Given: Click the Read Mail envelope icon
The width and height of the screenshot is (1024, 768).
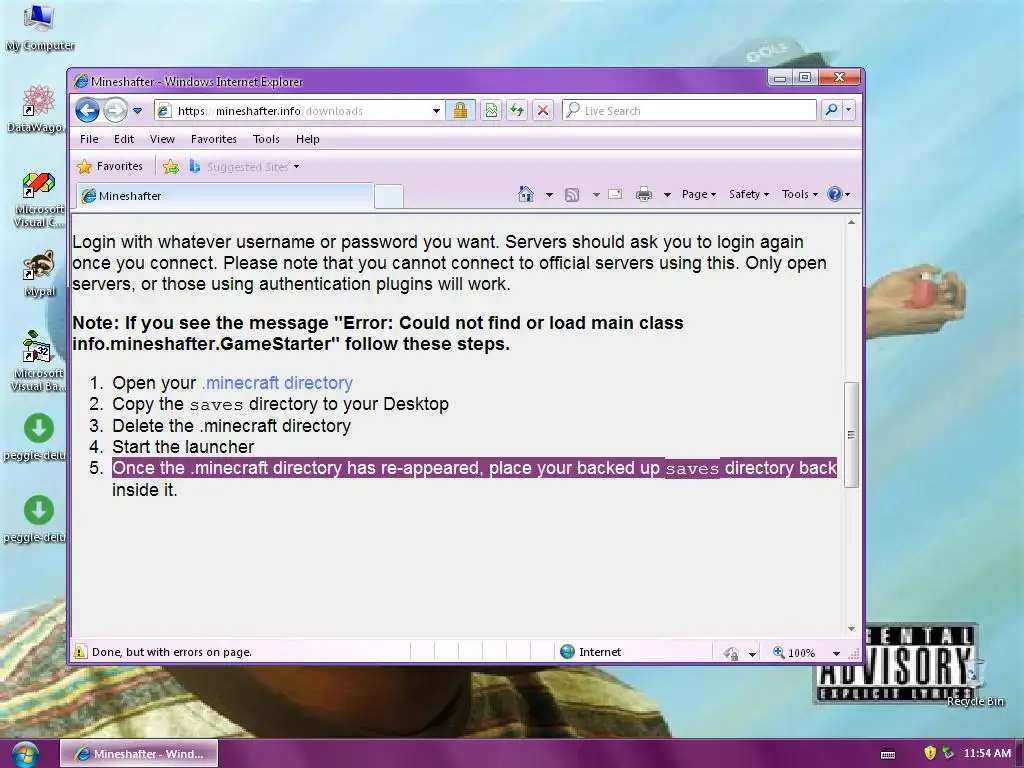Looking at the screenshot, I should 615,194.
